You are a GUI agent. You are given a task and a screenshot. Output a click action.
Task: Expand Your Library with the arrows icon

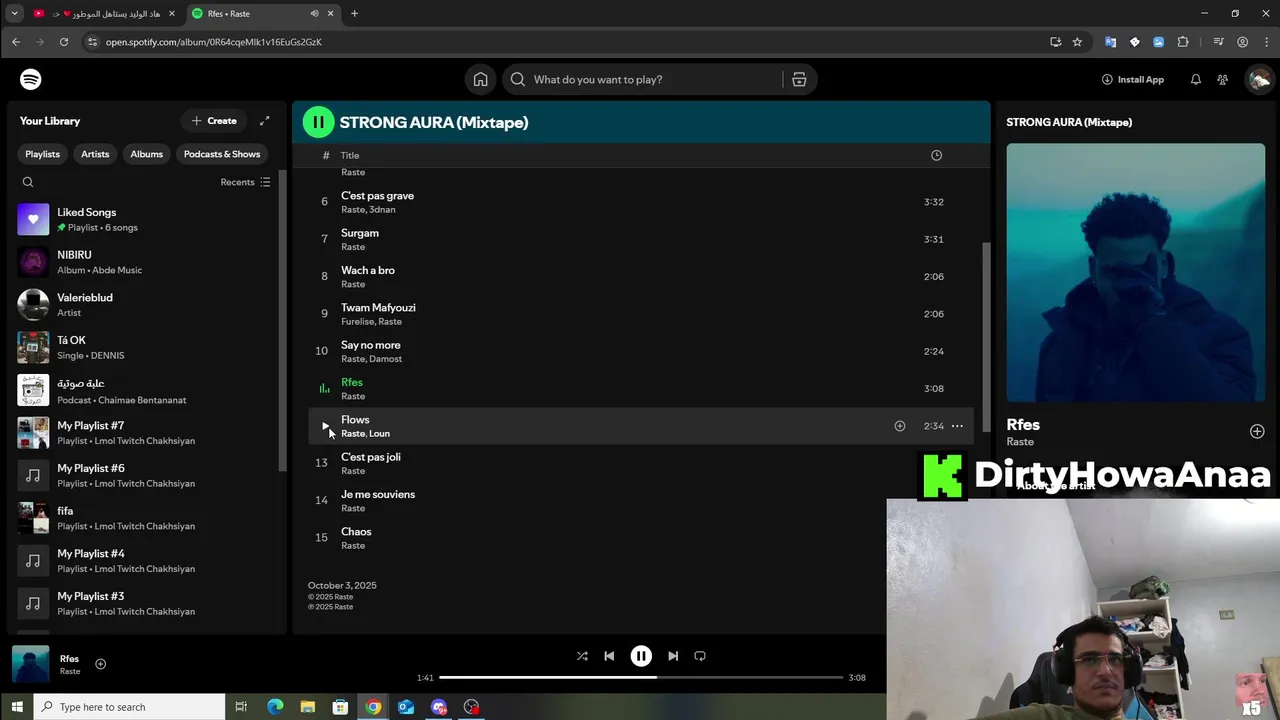265,121
